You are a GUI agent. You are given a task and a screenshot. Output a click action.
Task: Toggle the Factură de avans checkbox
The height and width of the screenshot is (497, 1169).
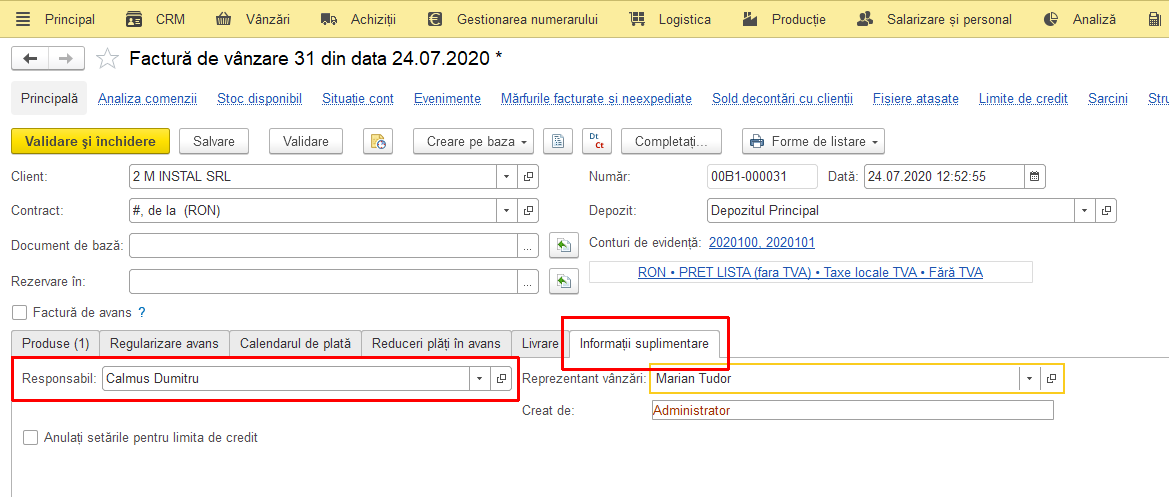click(x=19, y=312)
